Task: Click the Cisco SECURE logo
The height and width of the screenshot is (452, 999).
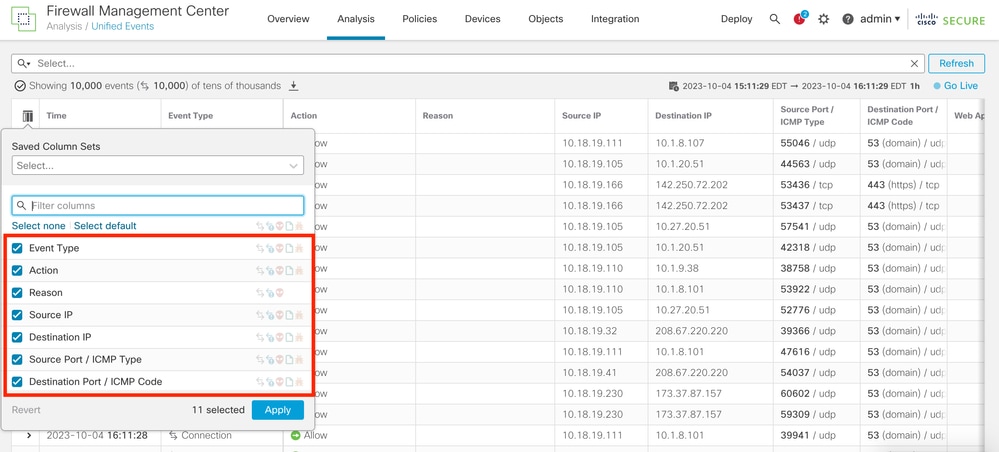Action: point(950,20)
